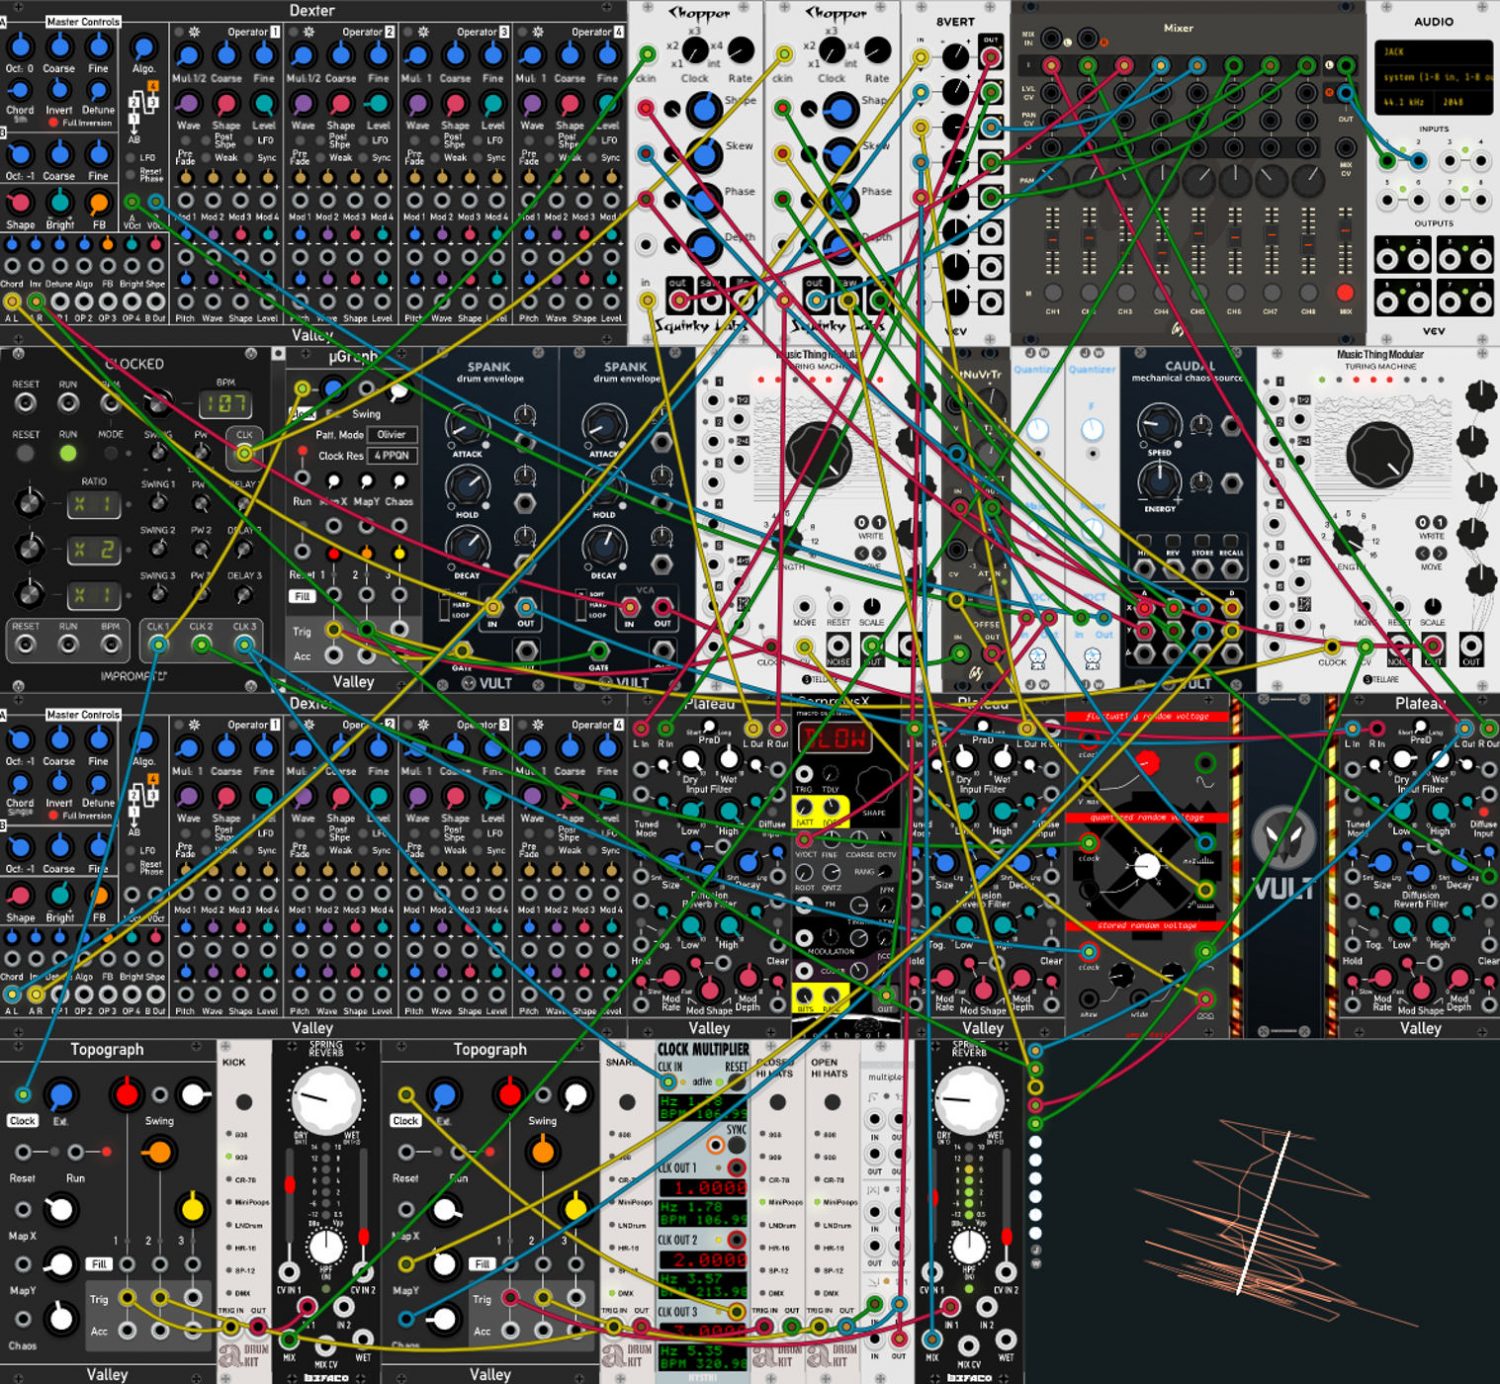Open the Patt. Mode 'Olivier' selector in µGraph
The height and width of the screenshot is (1384, 1500).
[391, 435]
